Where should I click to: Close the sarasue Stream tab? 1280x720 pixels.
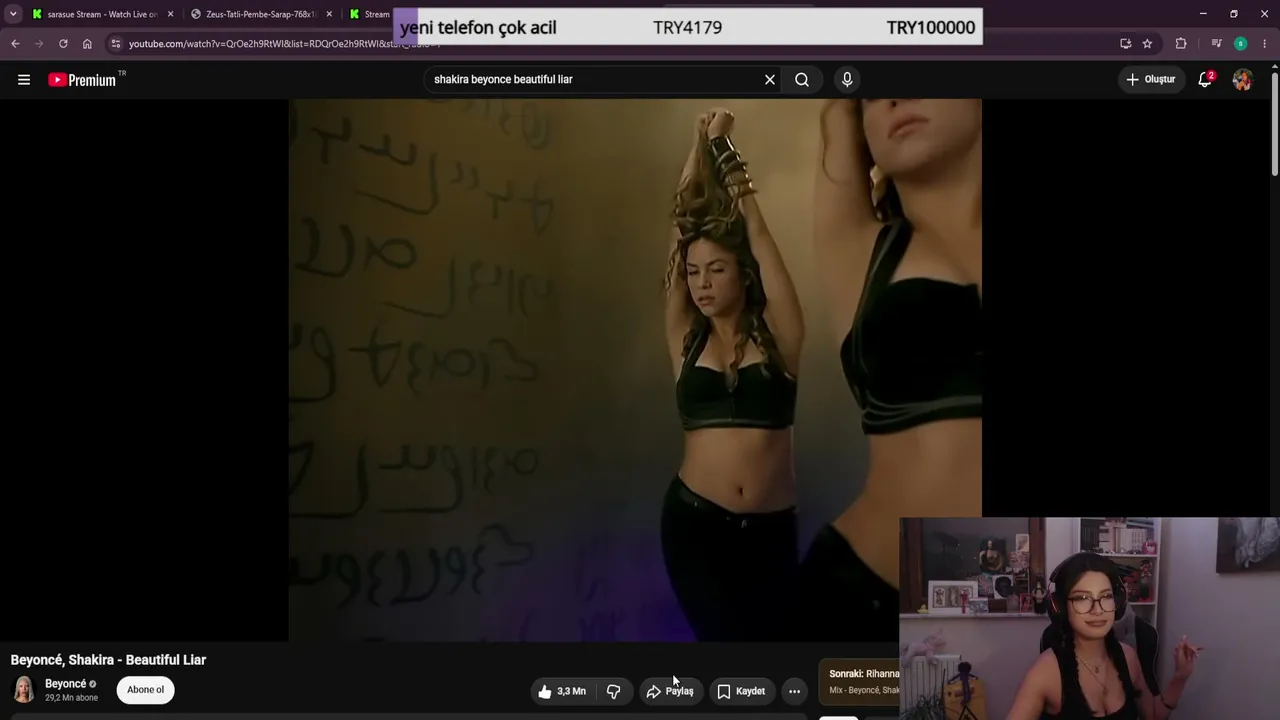[170, 14]
